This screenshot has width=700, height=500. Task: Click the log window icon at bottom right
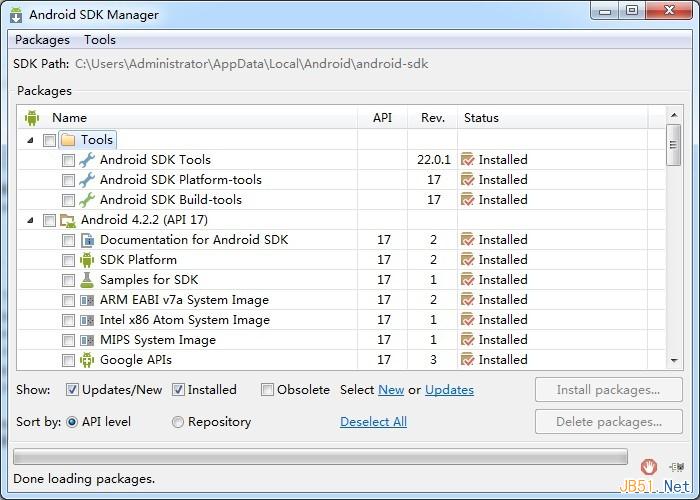678,467
